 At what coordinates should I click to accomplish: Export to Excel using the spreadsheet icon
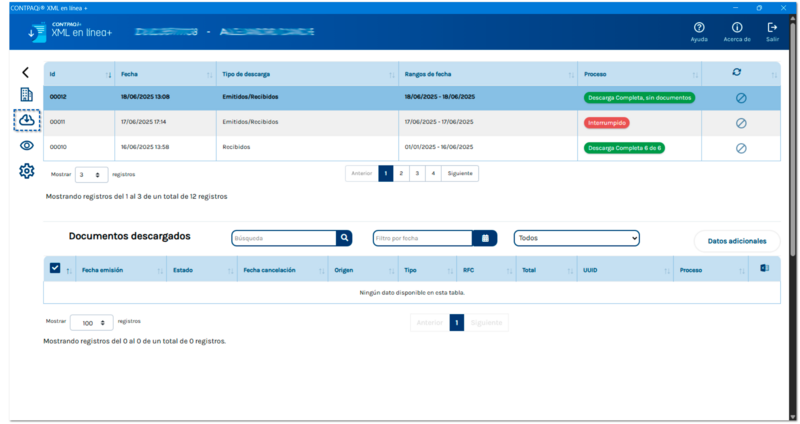click(765, 268)
